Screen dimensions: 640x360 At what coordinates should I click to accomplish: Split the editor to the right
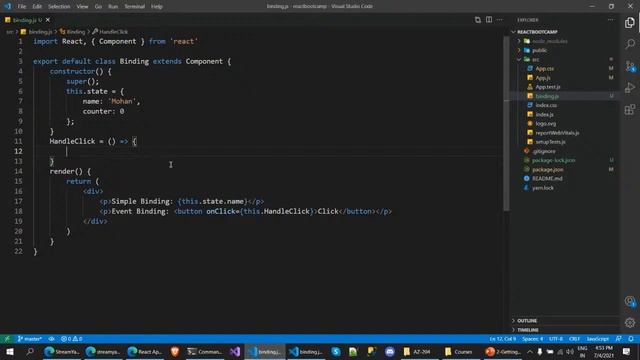489,20
